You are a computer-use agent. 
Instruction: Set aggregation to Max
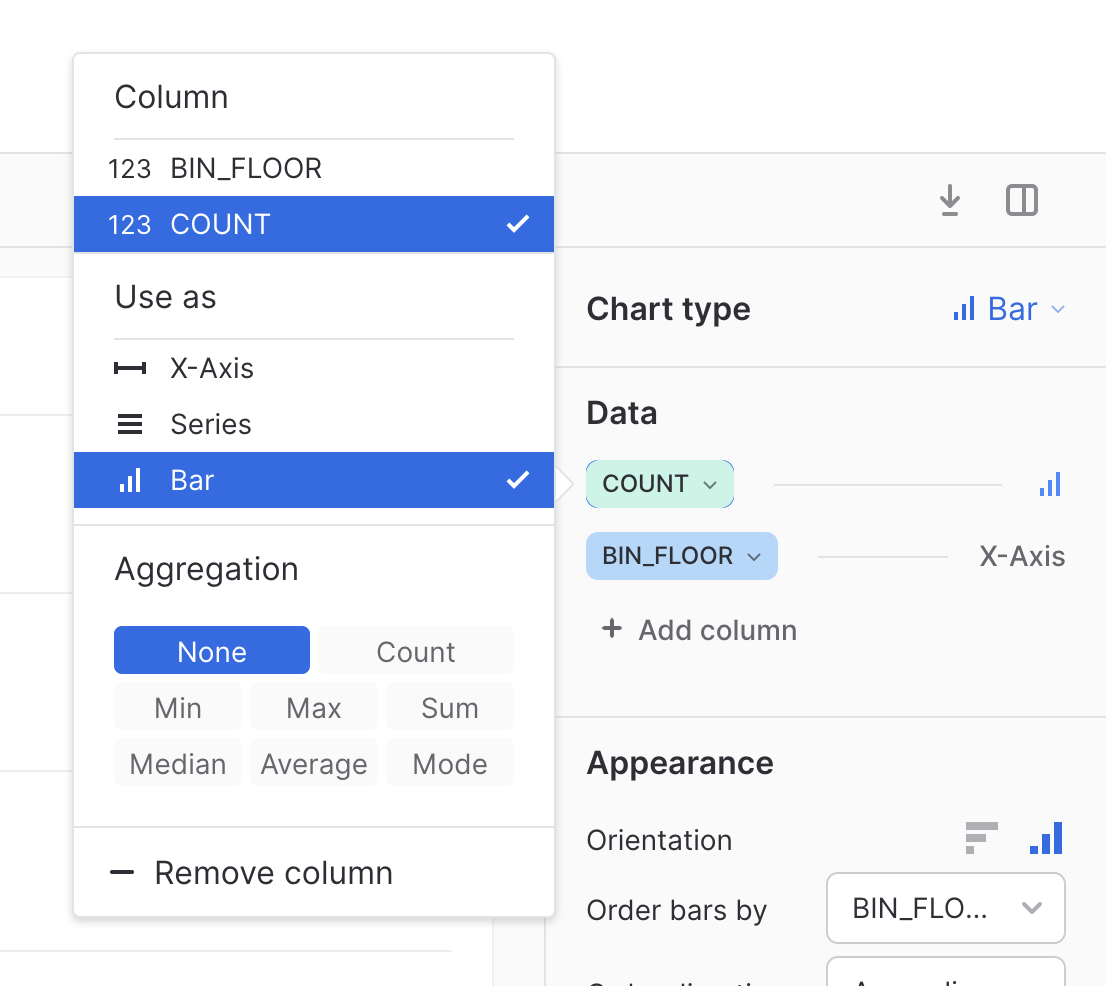pyautogui.click(x=313, y=708)
